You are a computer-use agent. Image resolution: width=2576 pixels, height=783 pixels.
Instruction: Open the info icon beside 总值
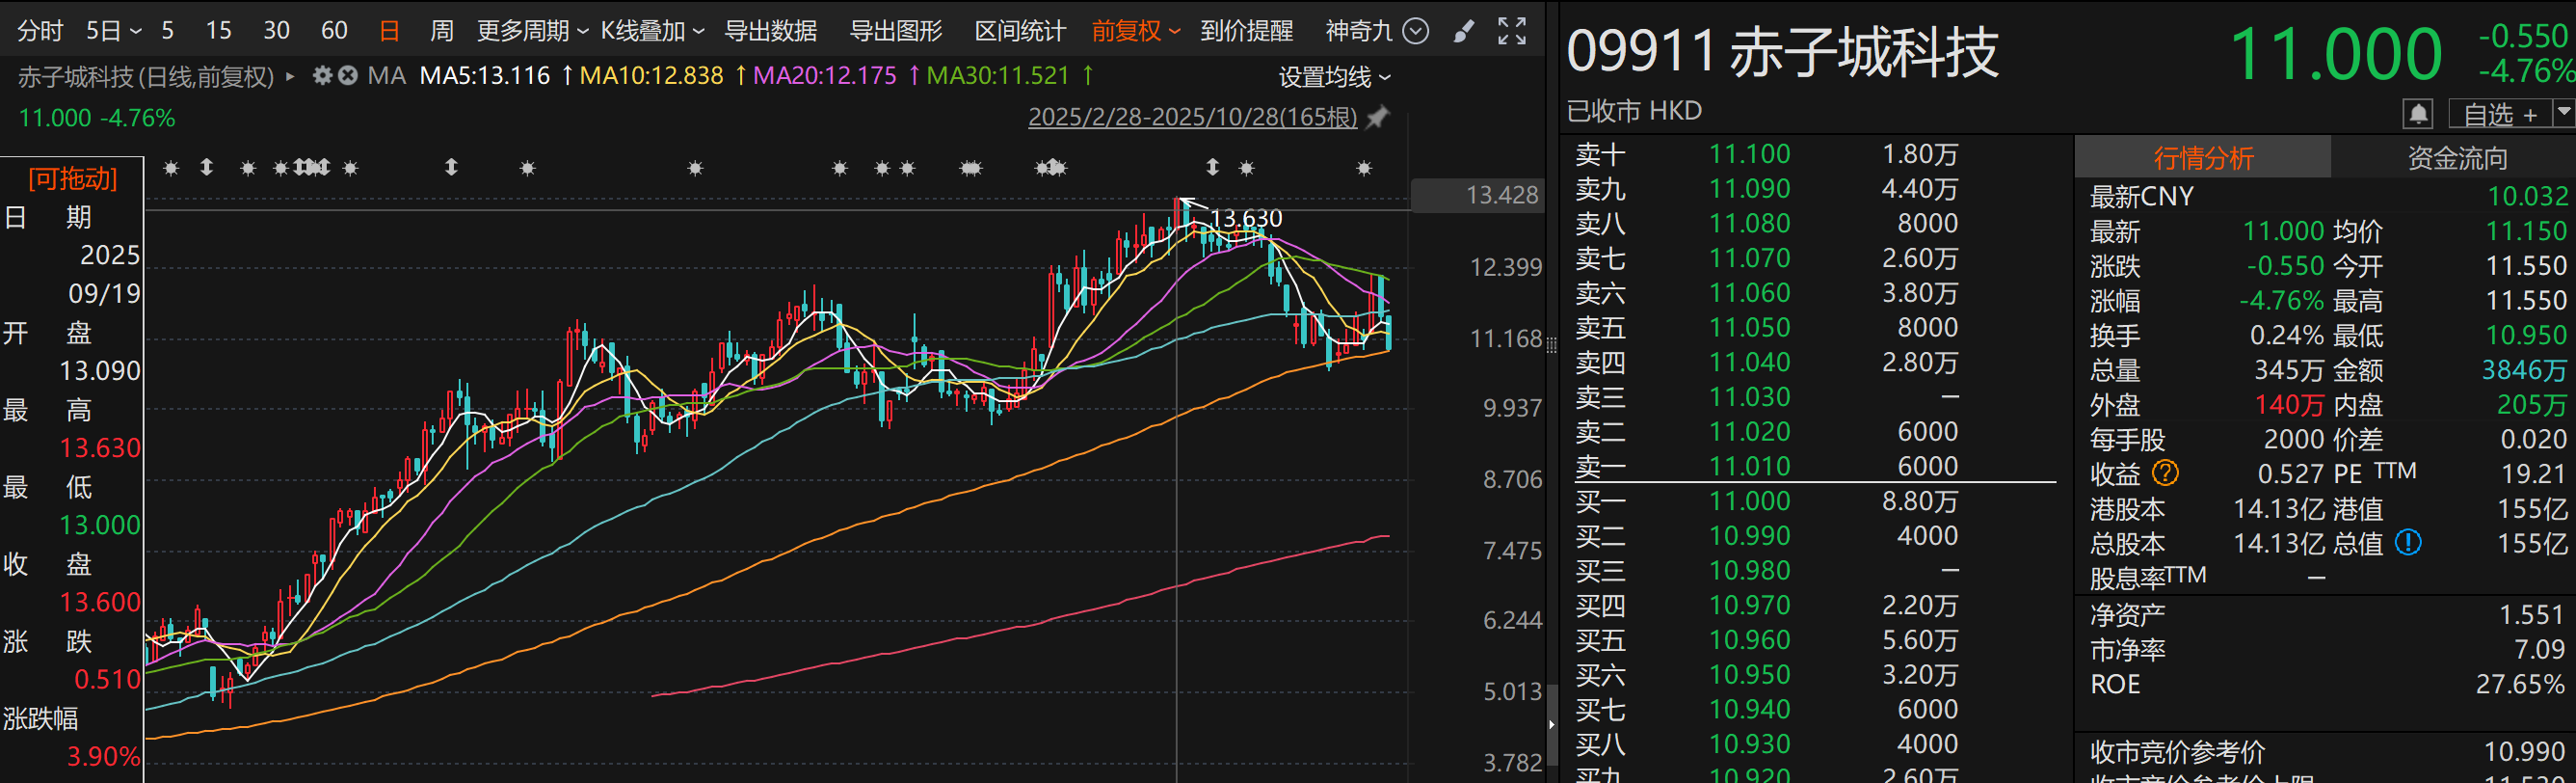(x=2408, y=543)
